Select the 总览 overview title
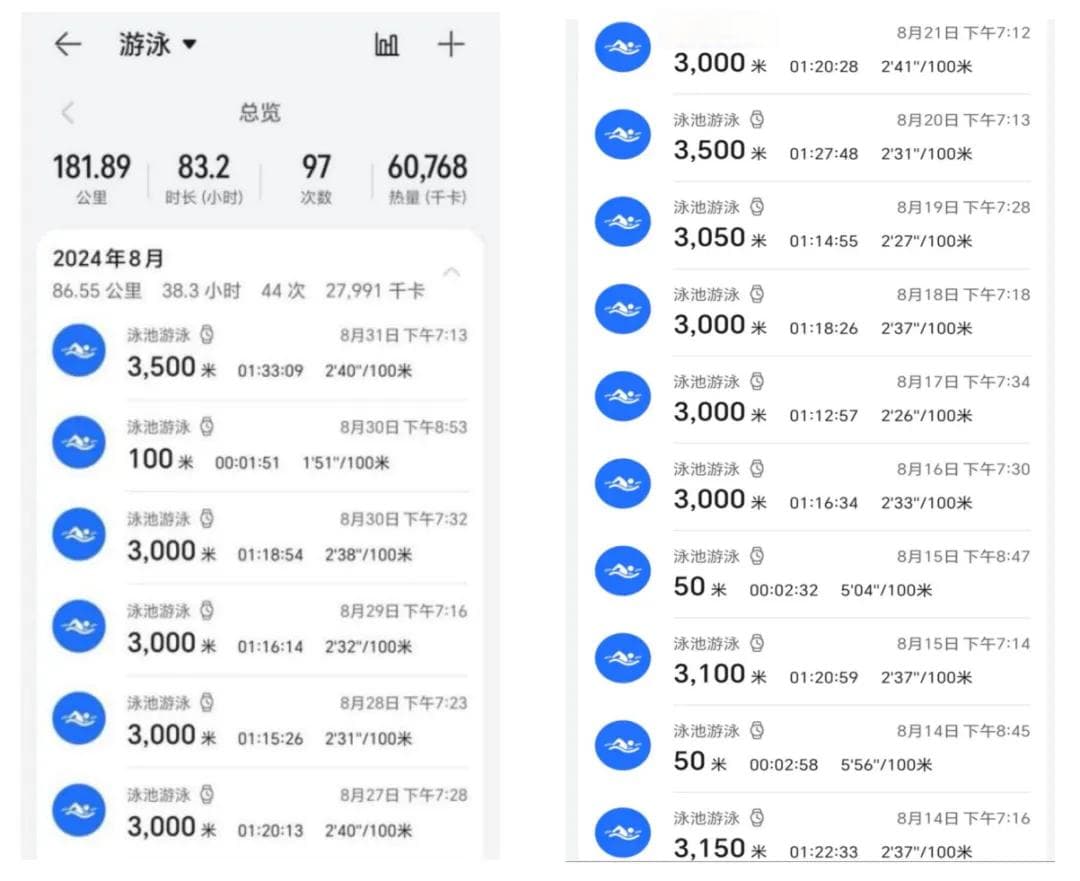Viewport: 1080px width, 881px height. [260, 112]
